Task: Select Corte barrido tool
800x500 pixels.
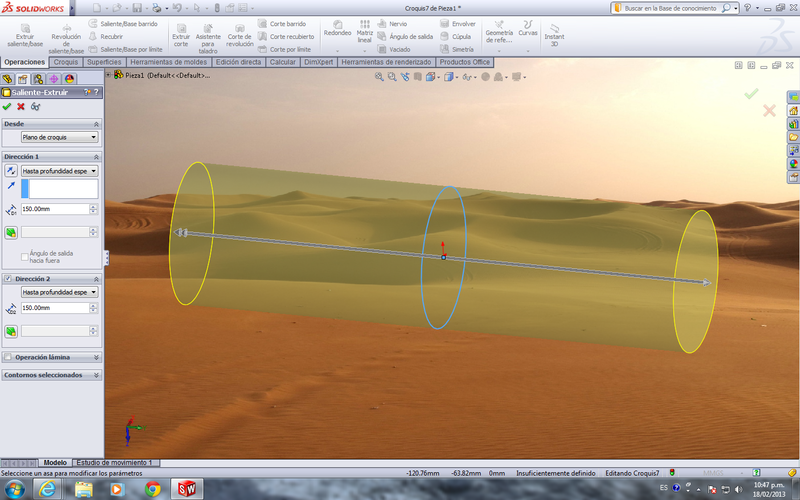Action: [x=282, y=23]
